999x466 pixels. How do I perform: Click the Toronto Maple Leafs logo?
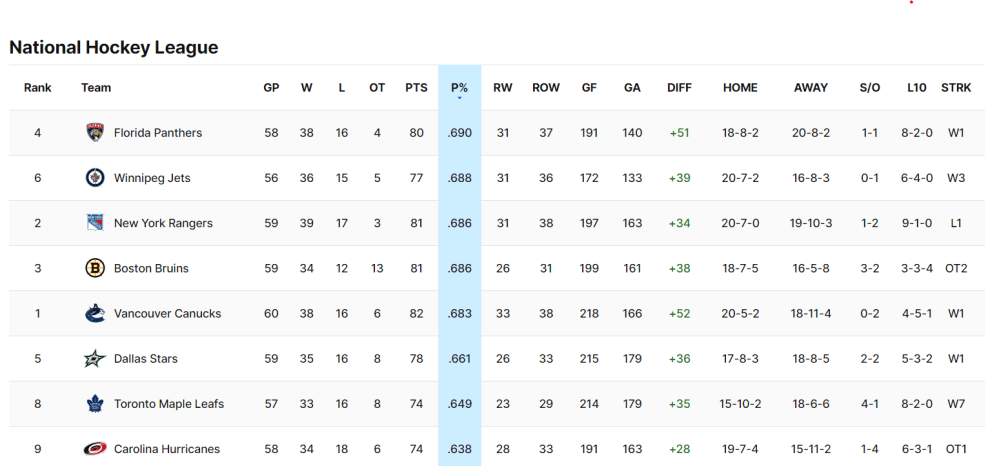tap(95, 404)
